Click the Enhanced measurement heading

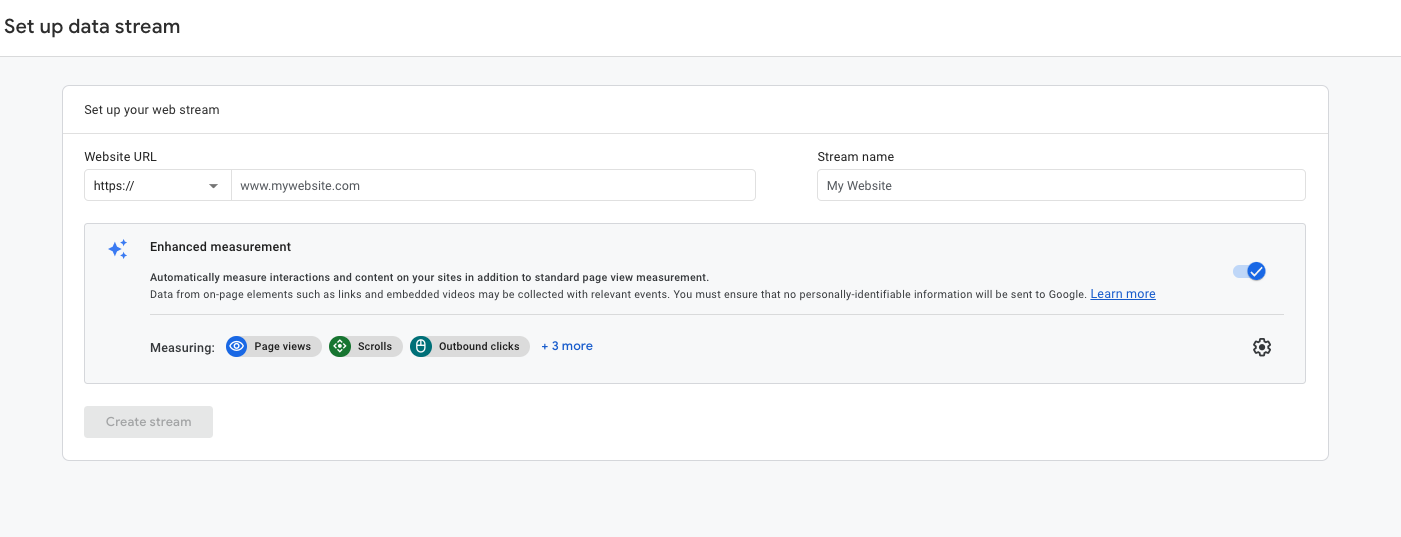tap(220, 246)
